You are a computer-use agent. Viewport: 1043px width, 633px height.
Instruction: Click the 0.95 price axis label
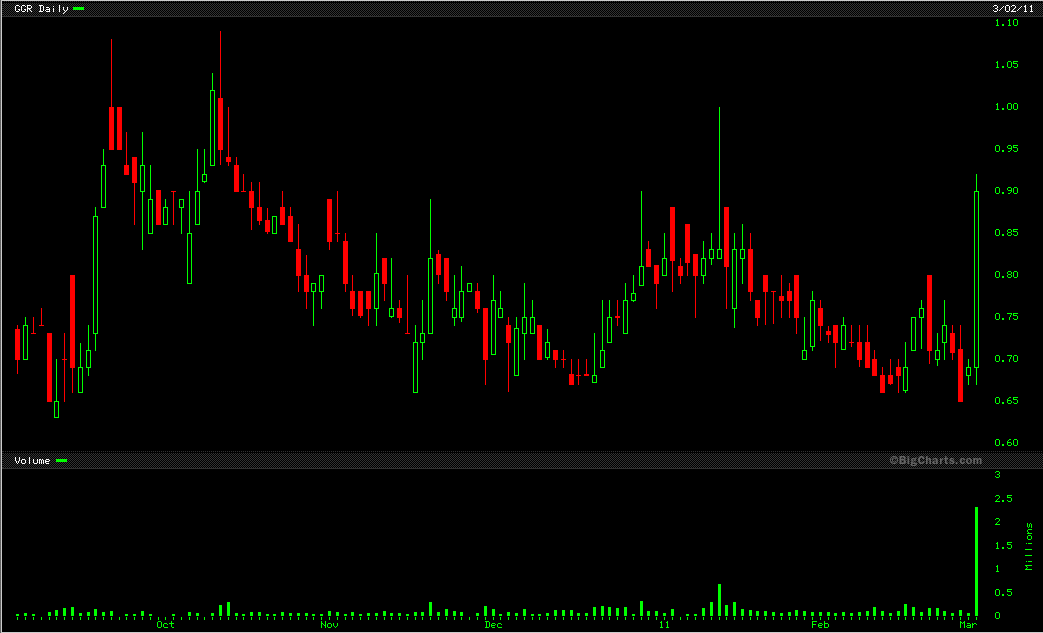coord(1006,148)
